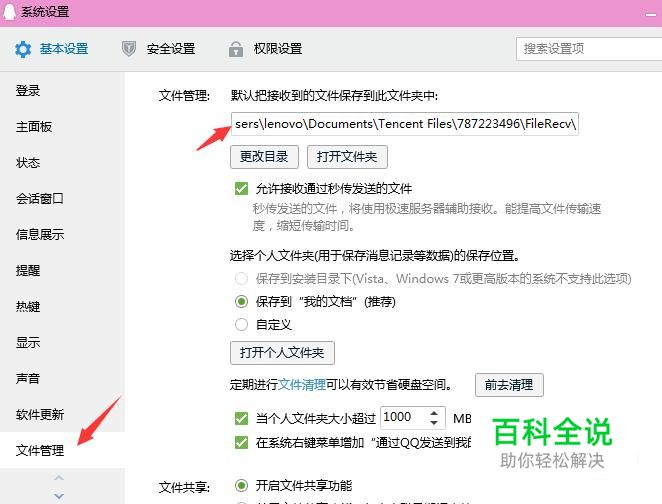Click the shield icon for 安全设置
The image size is (662, 504).
tap(129, 49)
